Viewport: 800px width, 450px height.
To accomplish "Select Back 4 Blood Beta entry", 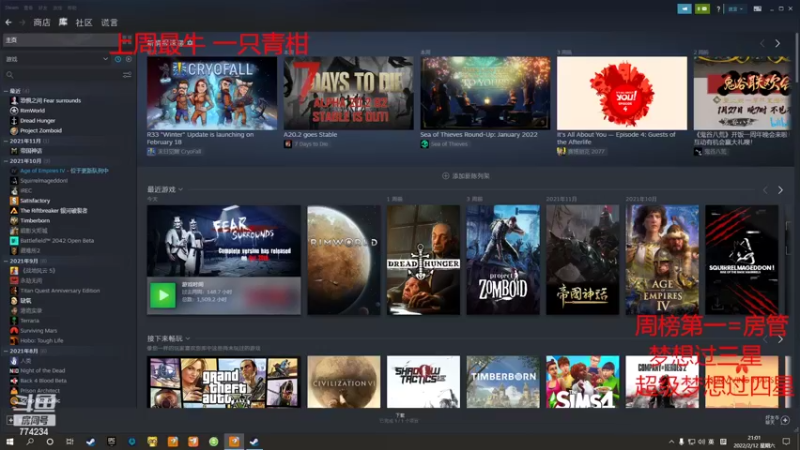I will tap(43, 381).
